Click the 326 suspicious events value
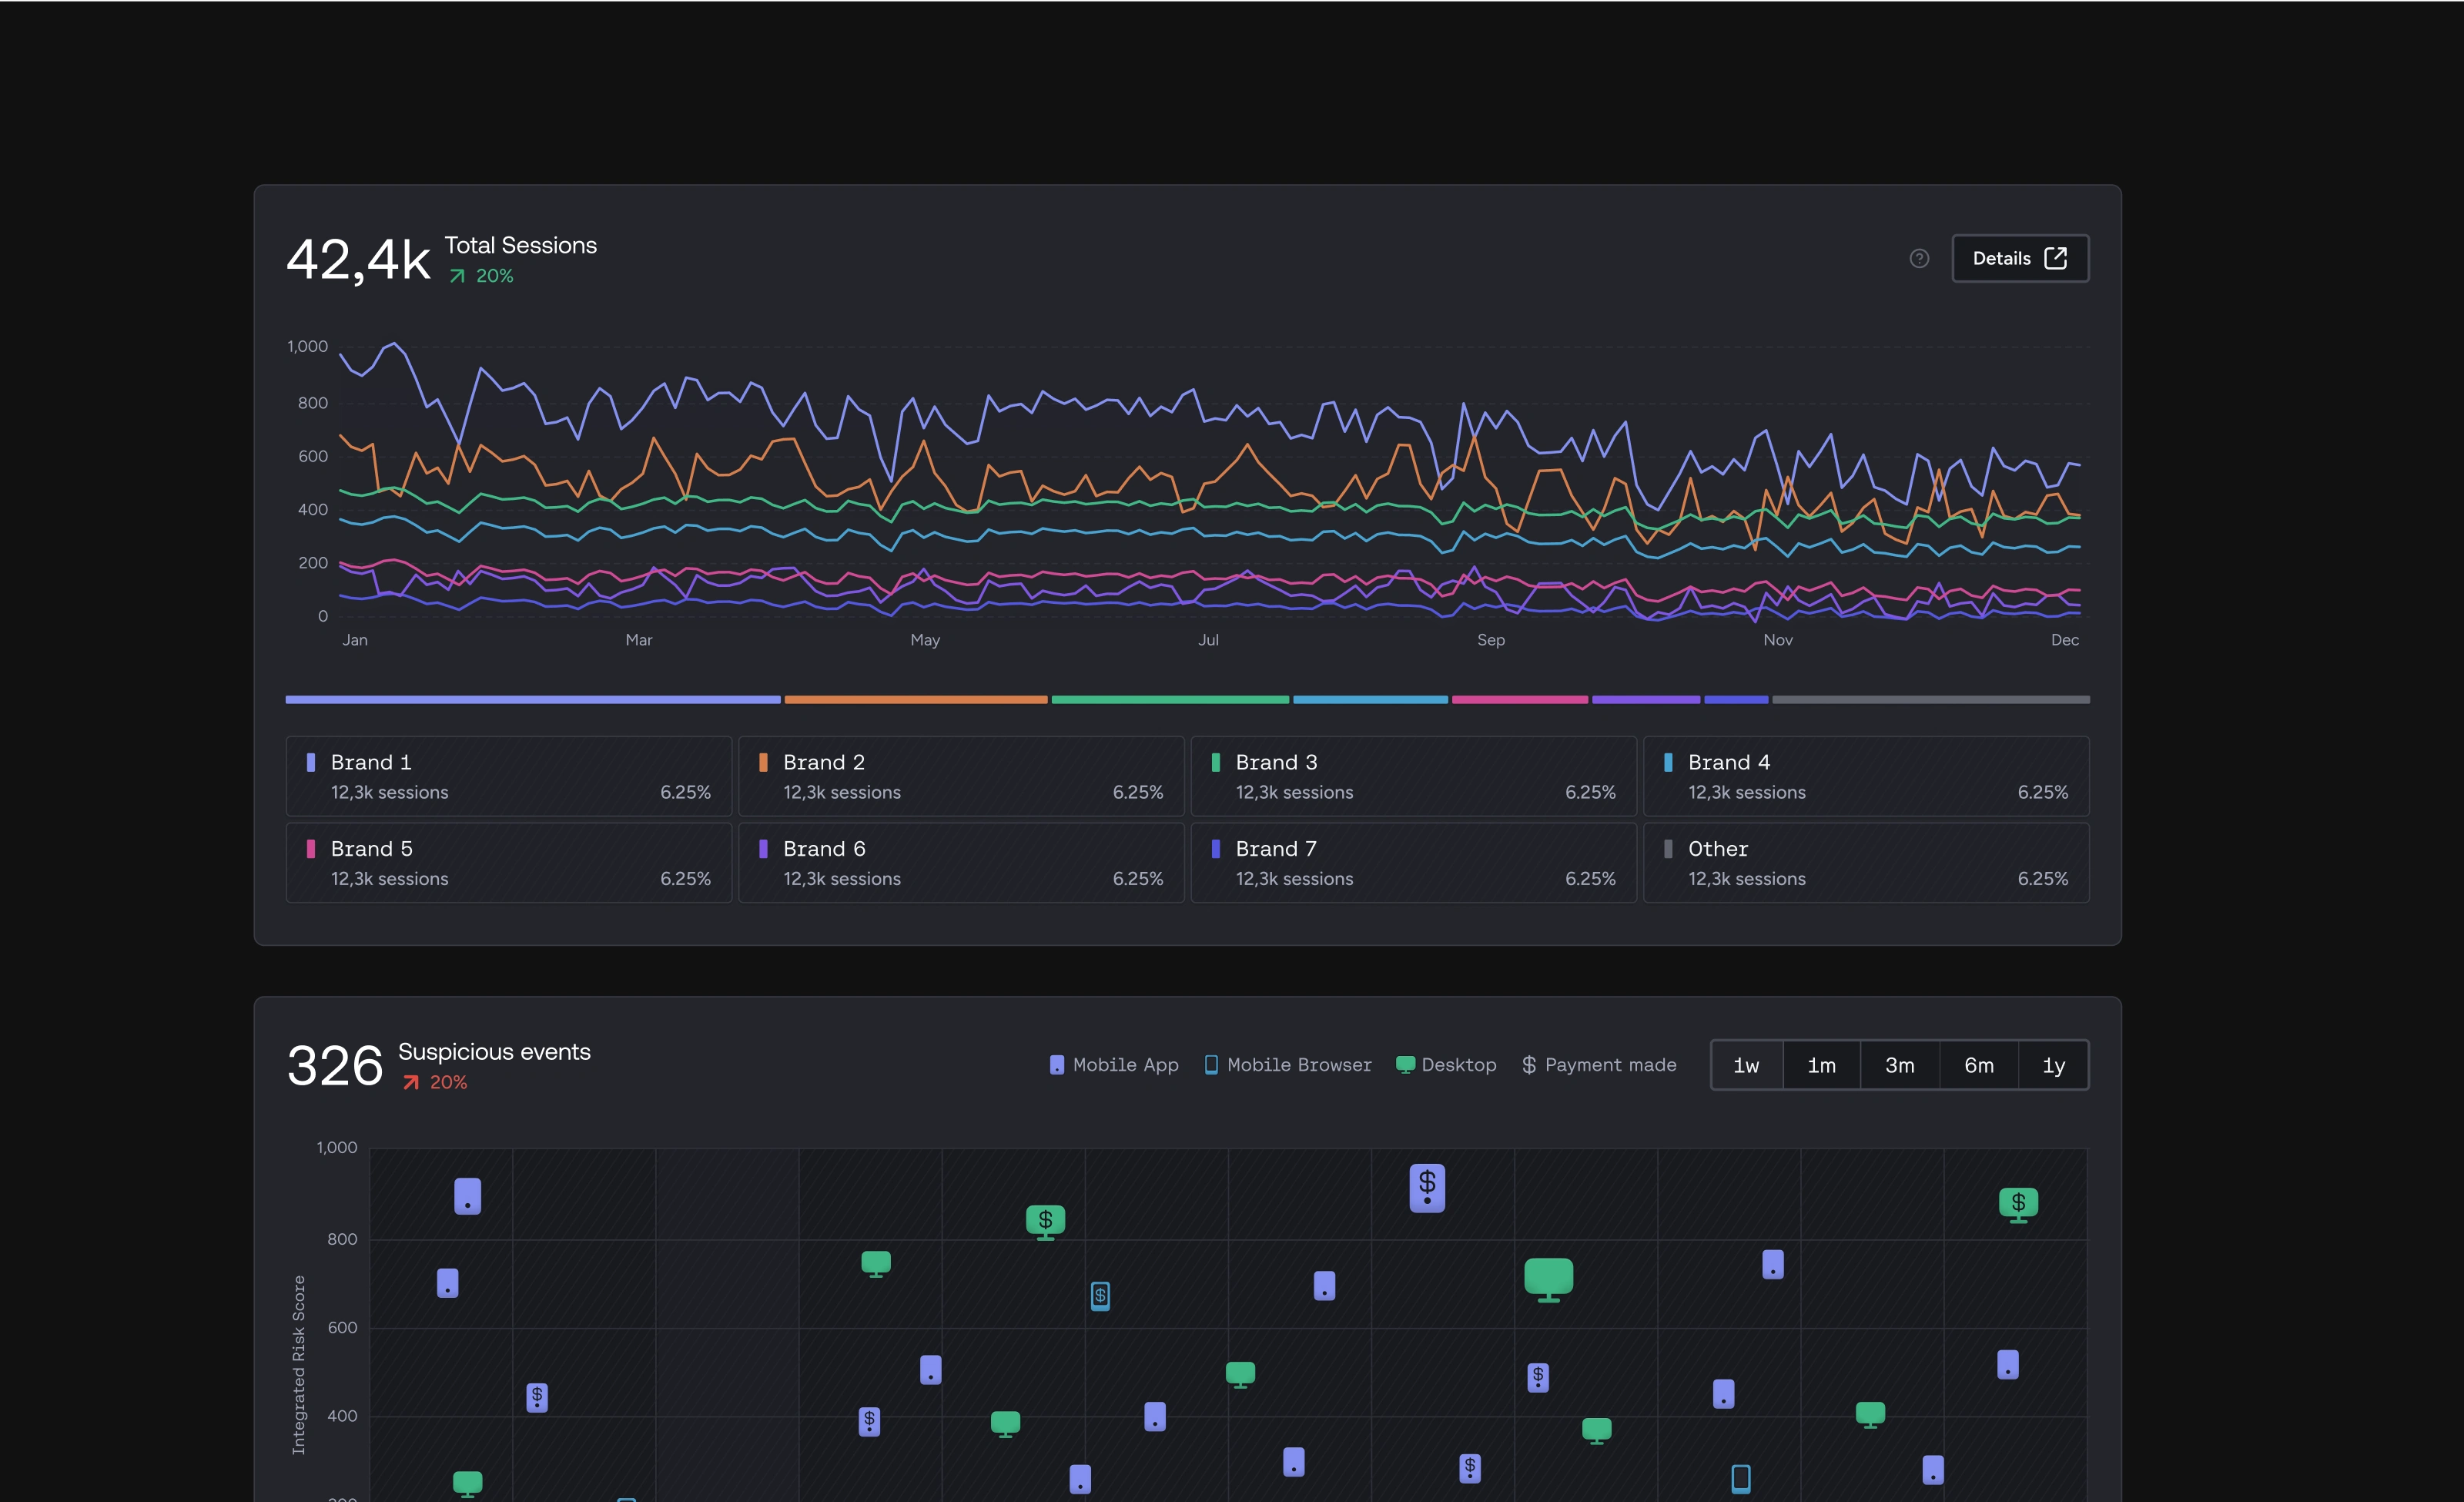This screenshot has width=2464, height=1502. click(x=335, y=1065)
